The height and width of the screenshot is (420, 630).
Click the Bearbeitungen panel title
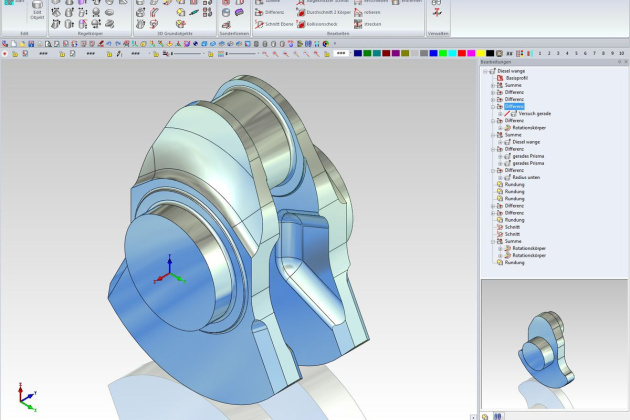(495, 62)
